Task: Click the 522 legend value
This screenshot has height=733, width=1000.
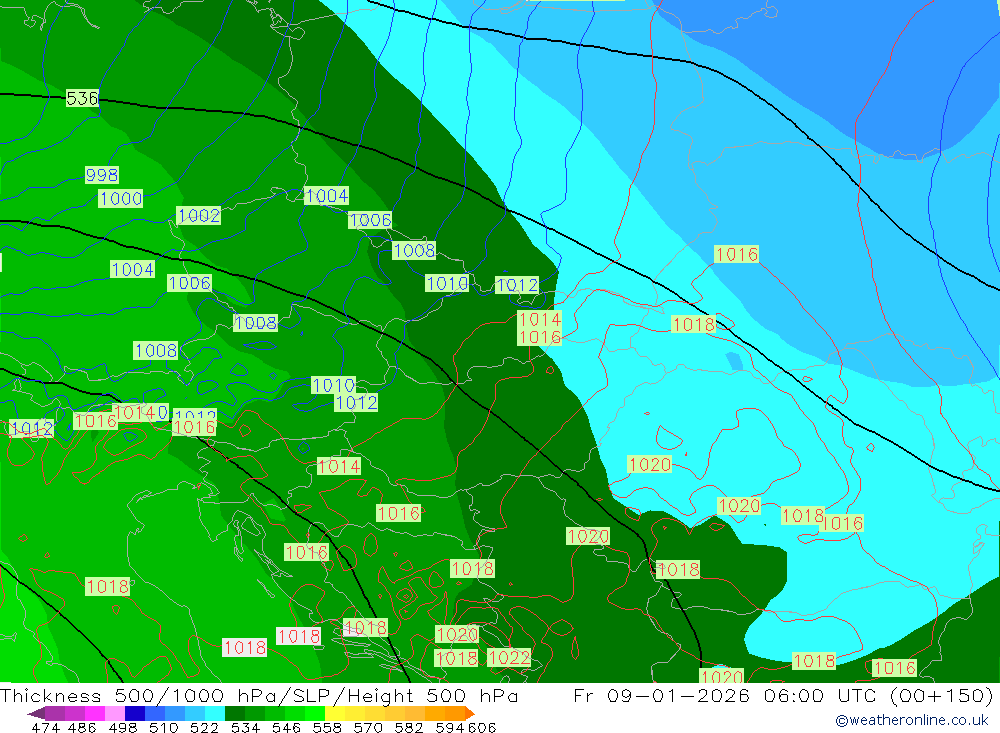Action: pyautogui.click(x=204, y=728)
